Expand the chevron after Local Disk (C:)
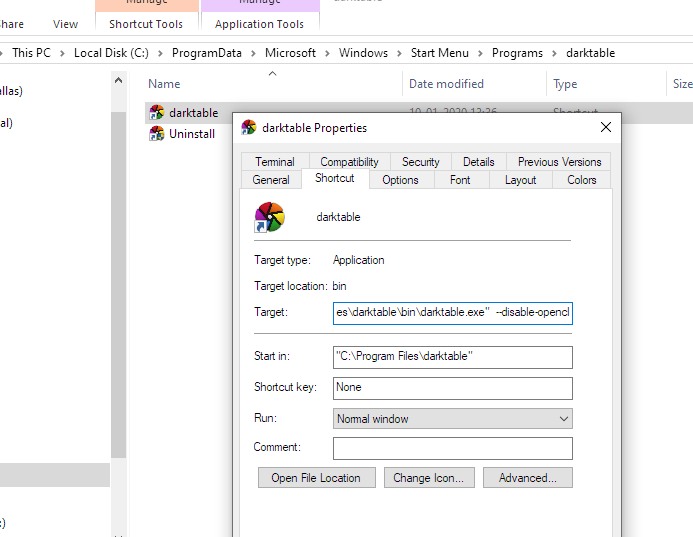Viewport: 693px width, 537px height. click(160, 53)
